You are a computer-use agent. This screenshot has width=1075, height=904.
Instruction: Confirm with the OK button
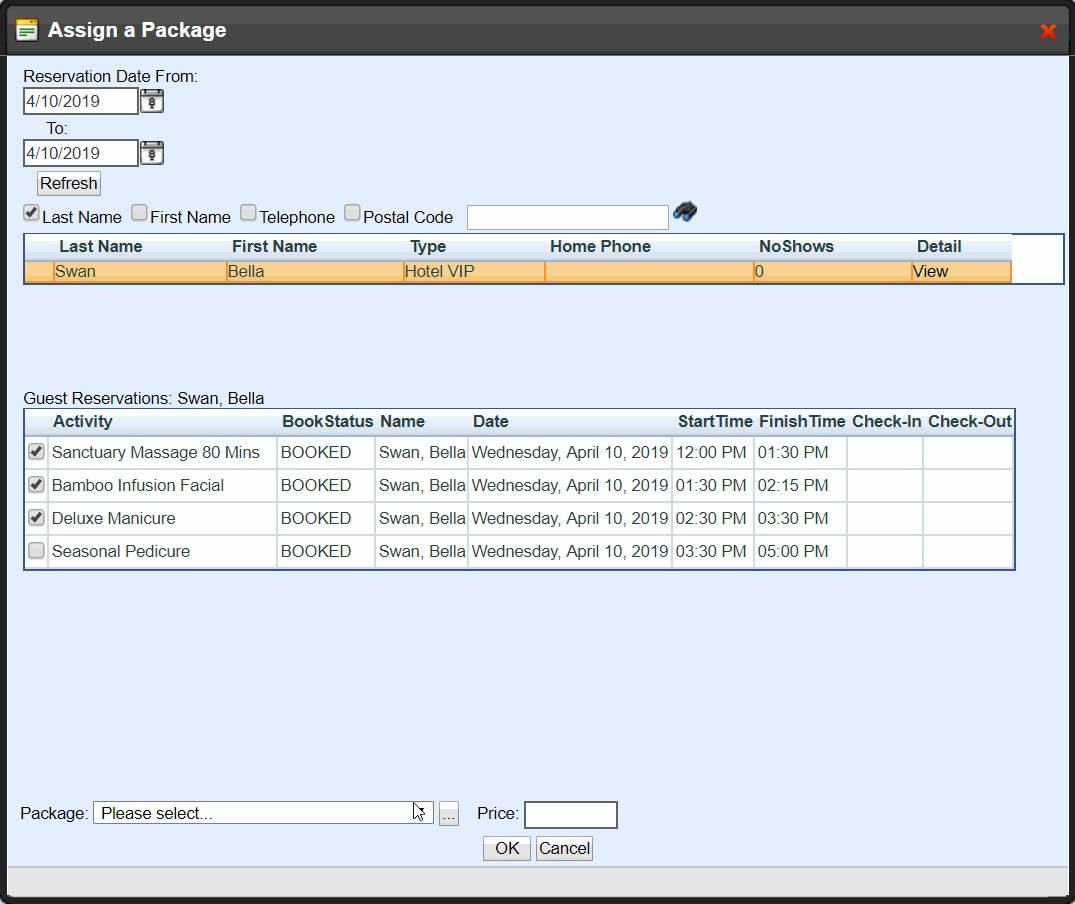(507, 848)
